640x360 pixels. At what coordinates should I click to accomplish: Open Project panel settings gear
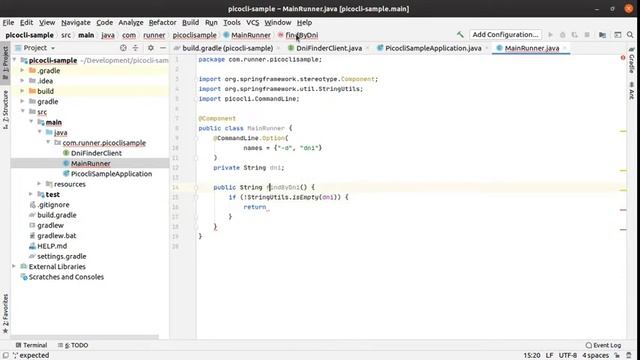151,48
